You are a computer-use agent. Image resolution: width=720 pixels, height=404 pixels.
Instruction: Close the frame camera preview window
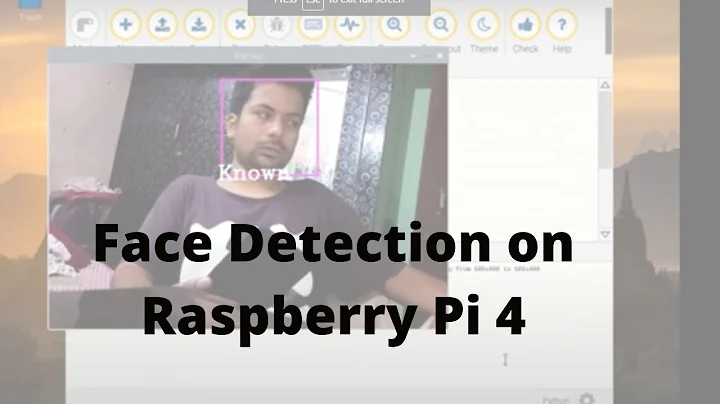point(440,56)
